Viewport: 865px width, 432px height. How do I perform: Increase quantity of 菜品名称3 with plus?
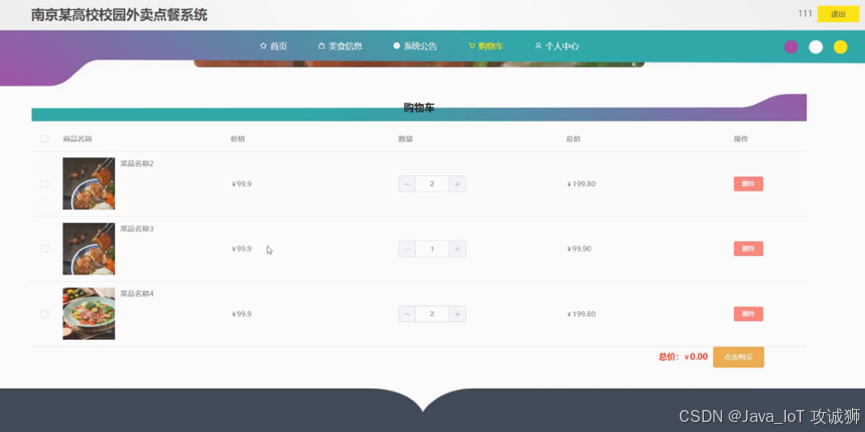point(457,249)
